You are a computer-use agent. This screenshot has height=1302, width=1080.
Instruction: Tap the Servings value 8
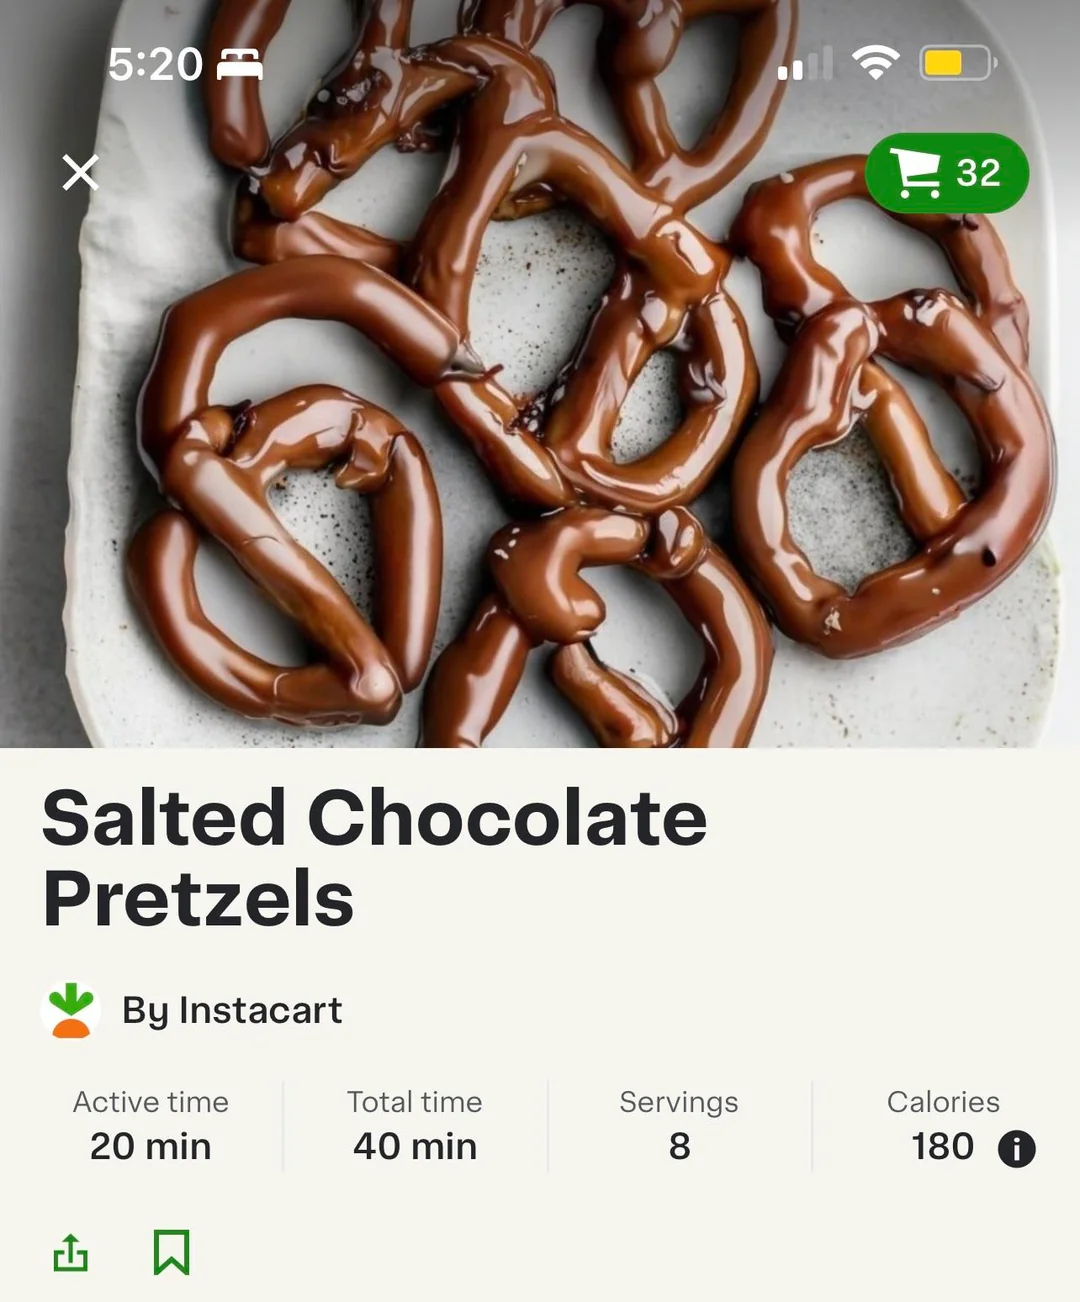tap(680, 1146)
